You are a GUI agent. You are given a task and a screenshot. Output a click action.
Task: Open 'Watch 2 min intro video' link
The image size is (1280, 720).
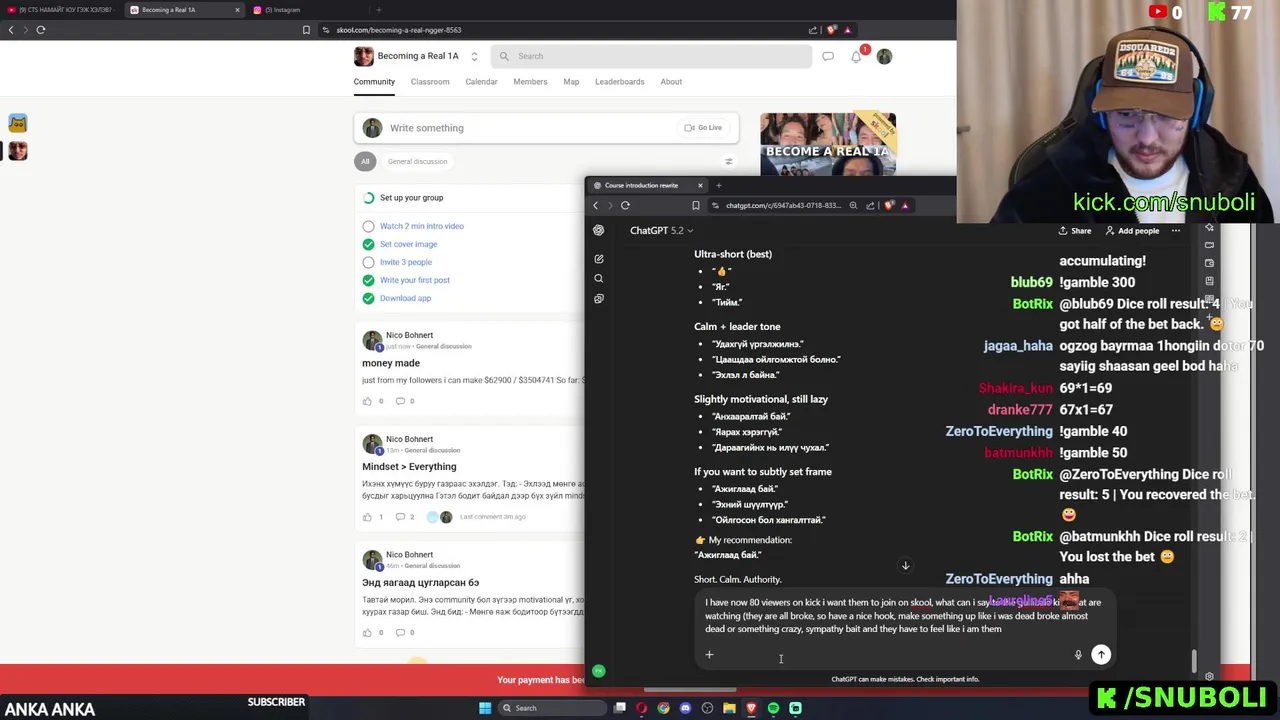421,226
